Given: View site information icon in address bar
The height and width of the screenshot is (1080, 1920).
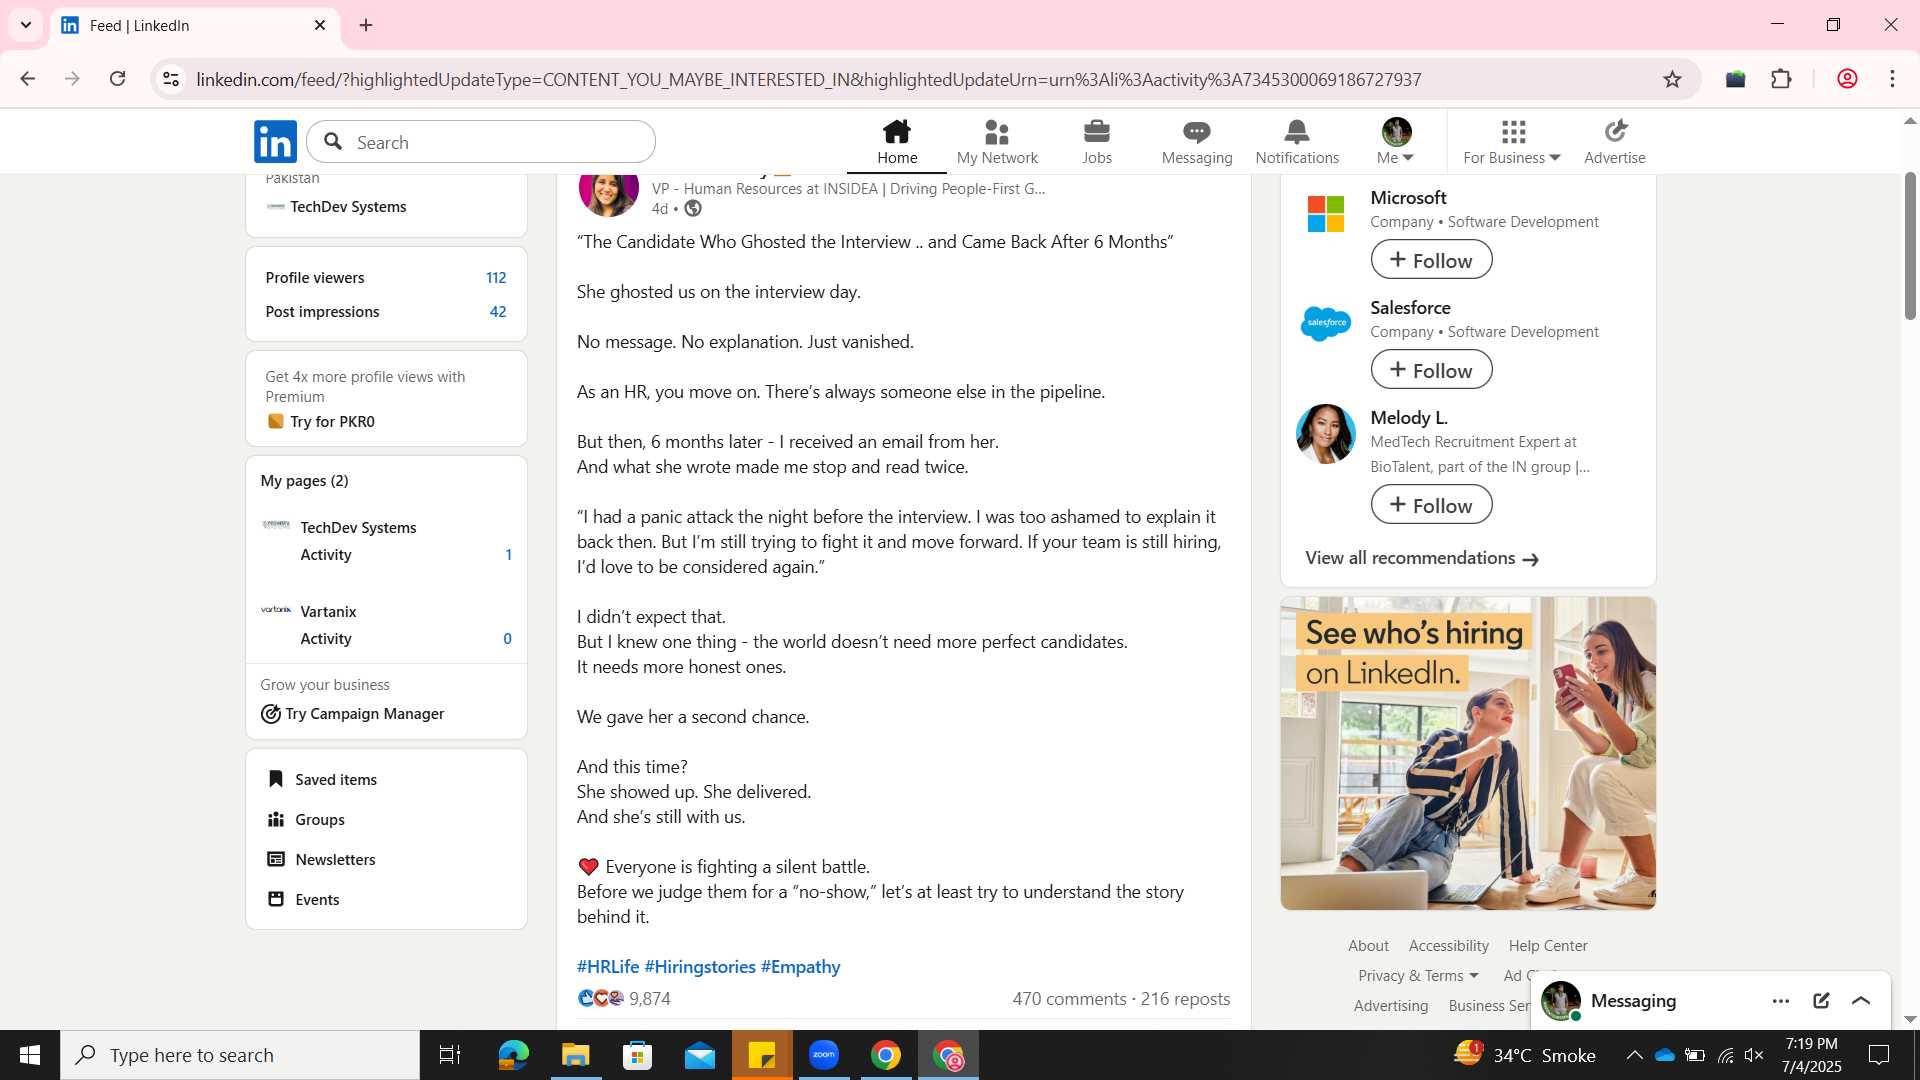Looking at the screenshot, I should (x=171, y=79).
